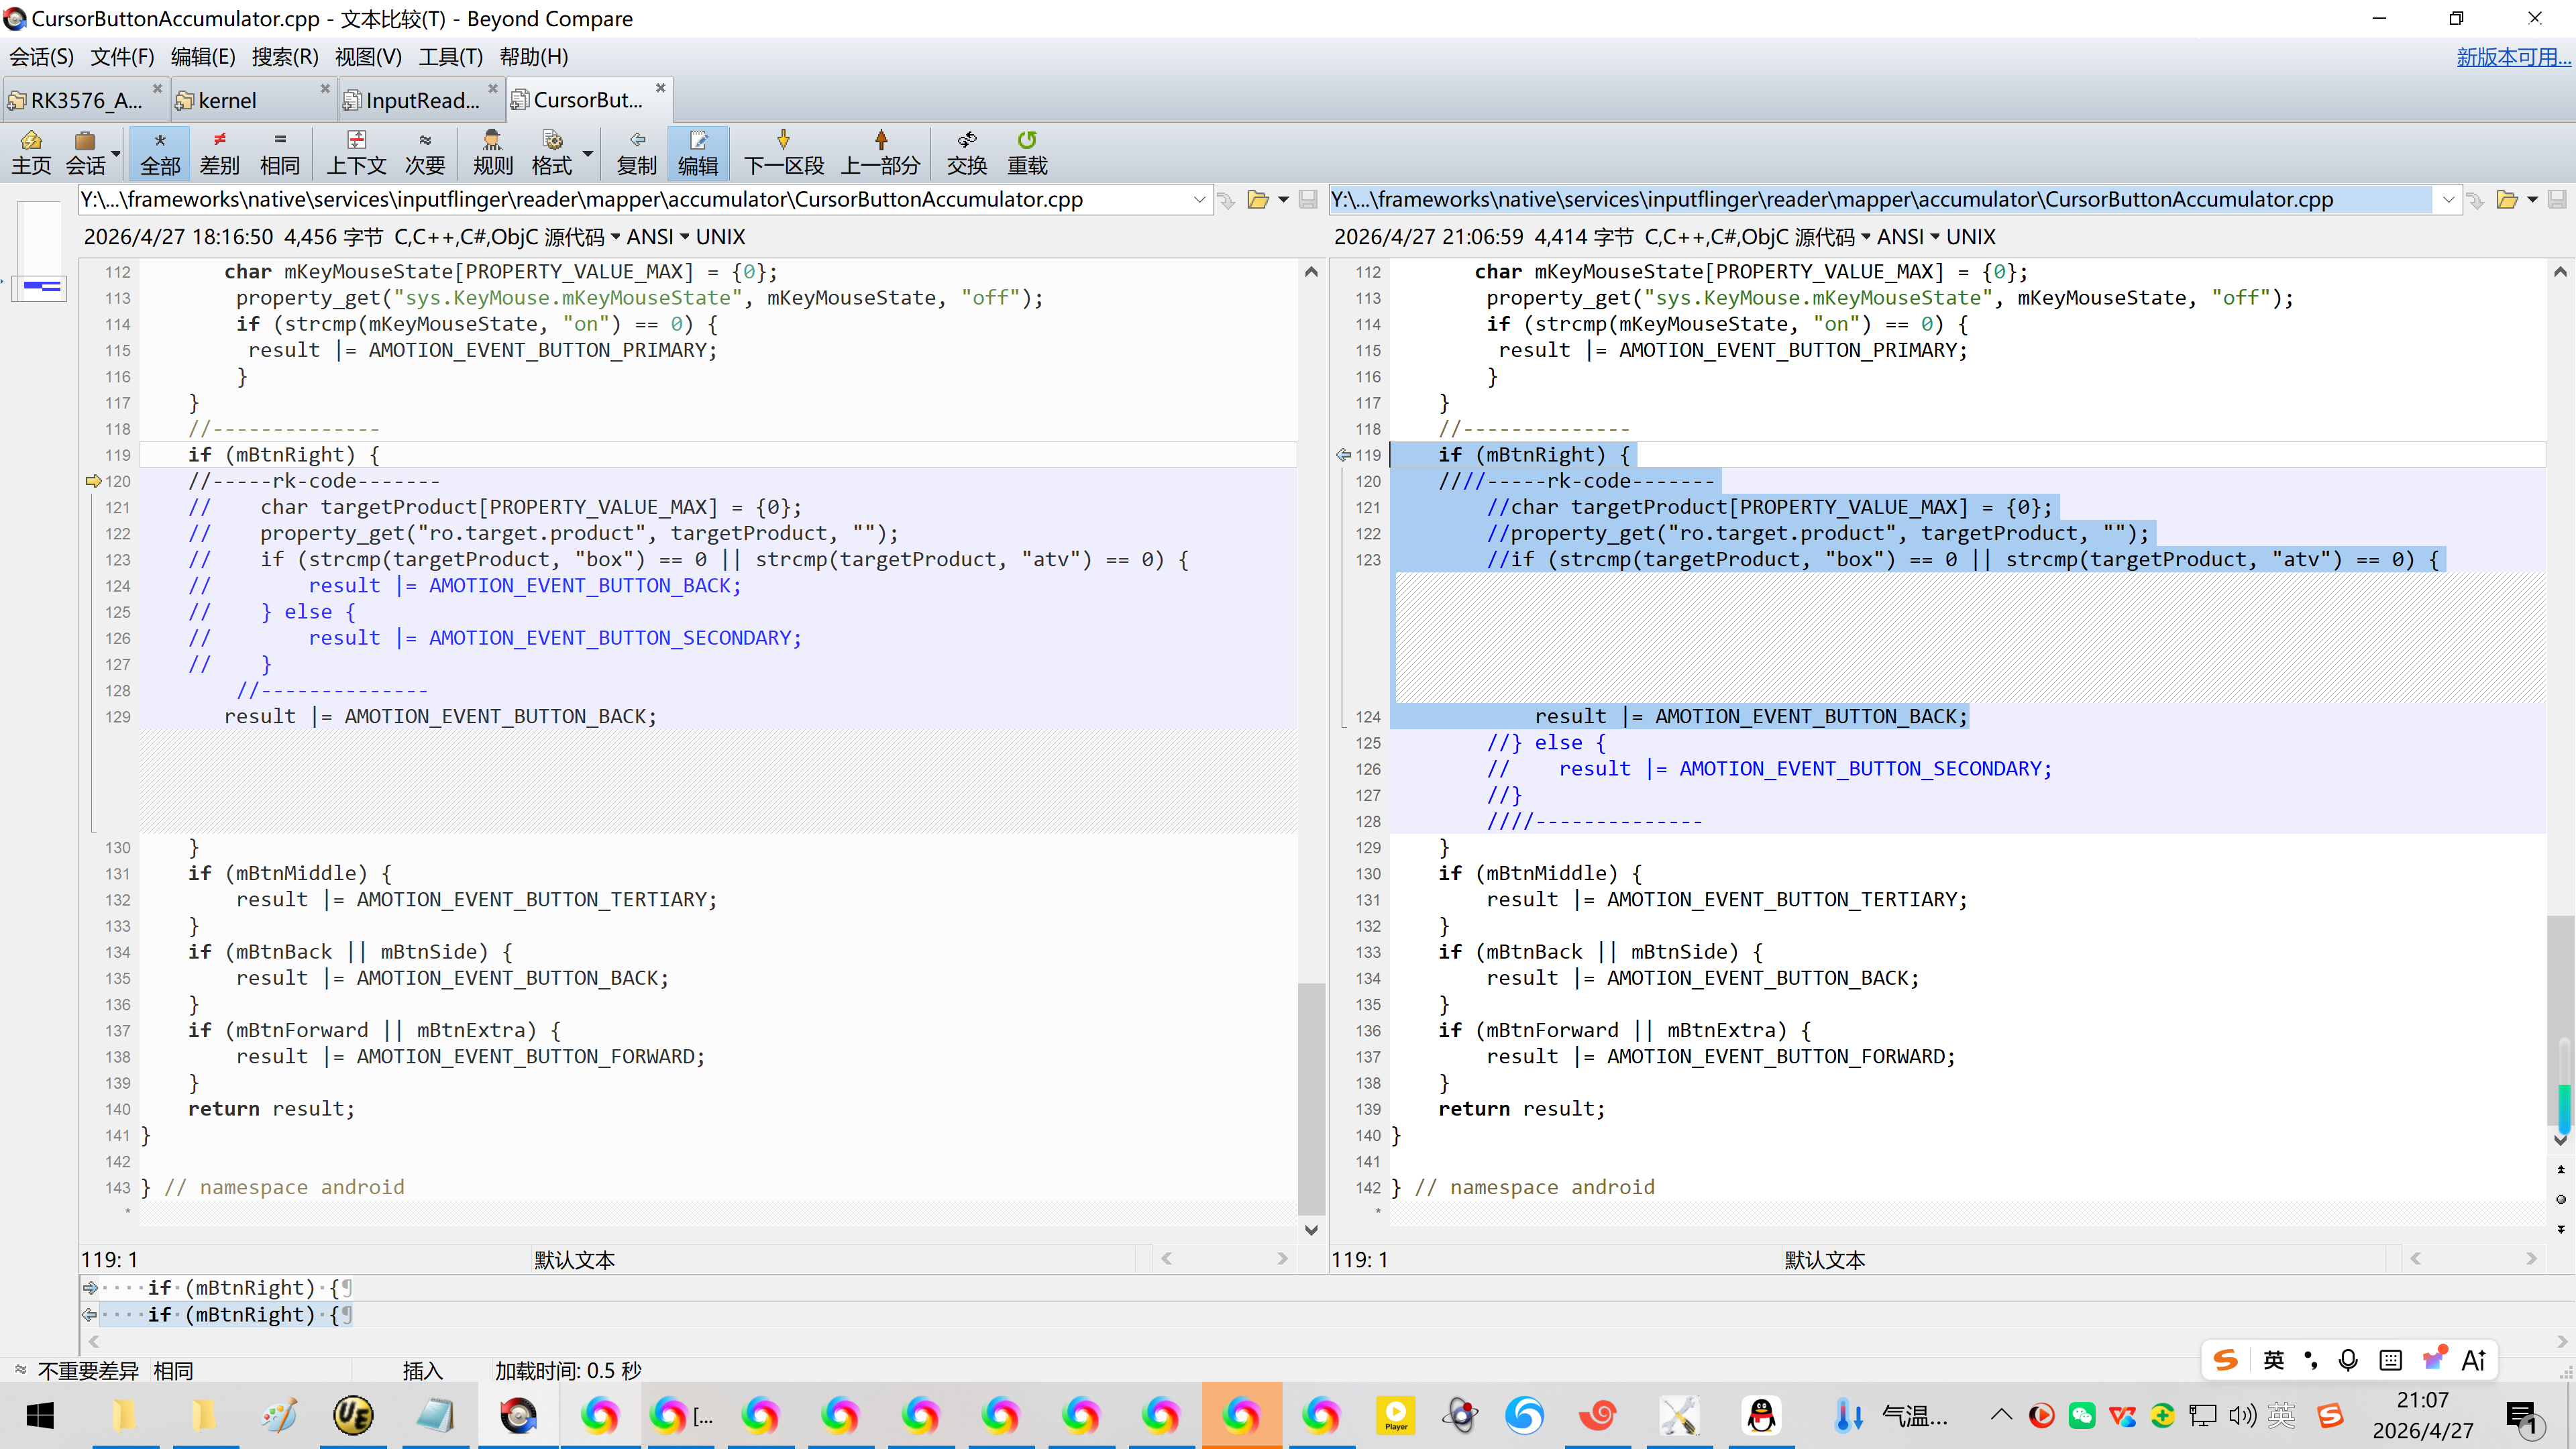Open the Windows Start button
2576x1449 pixels.
(40, 1415)
